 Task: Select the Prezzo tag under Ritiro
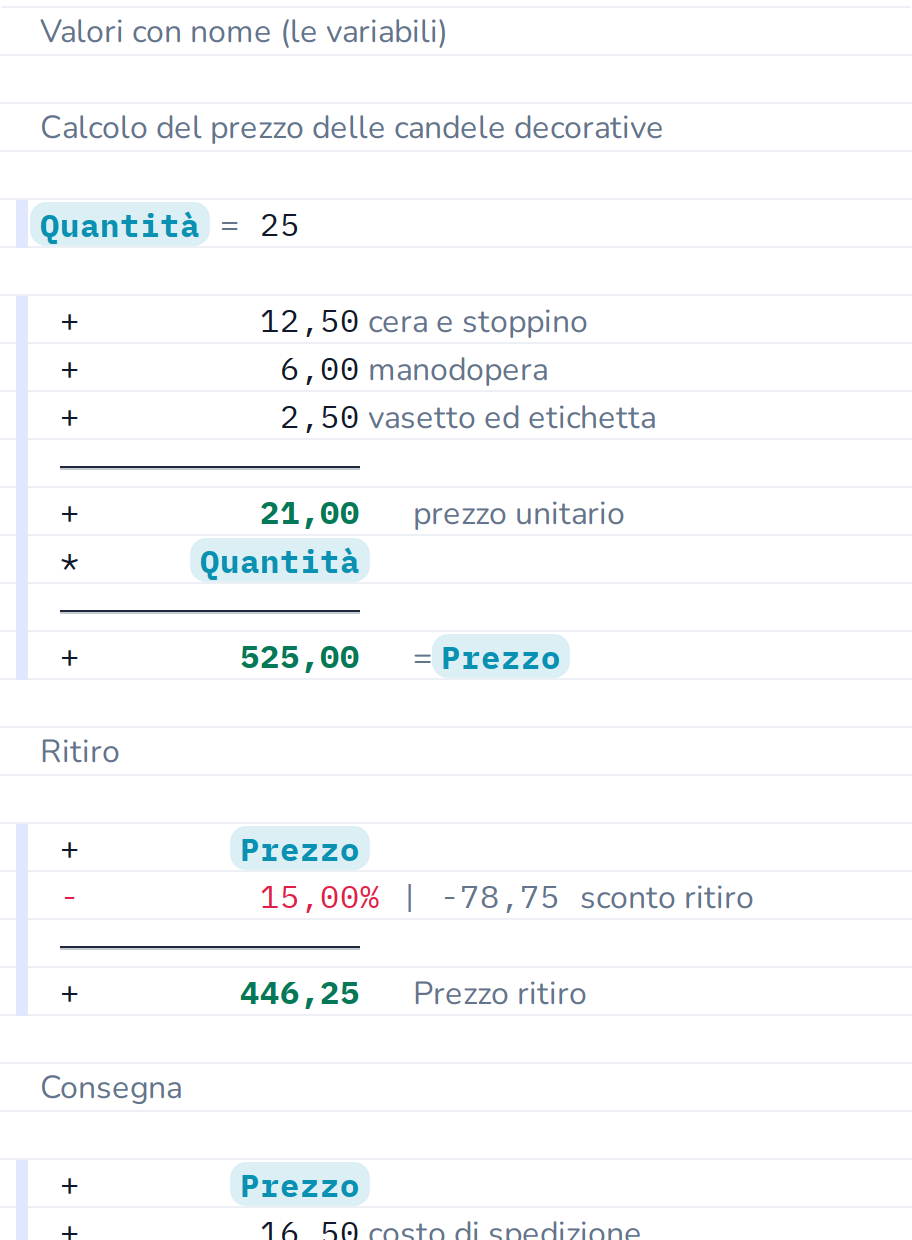[300, 850]
